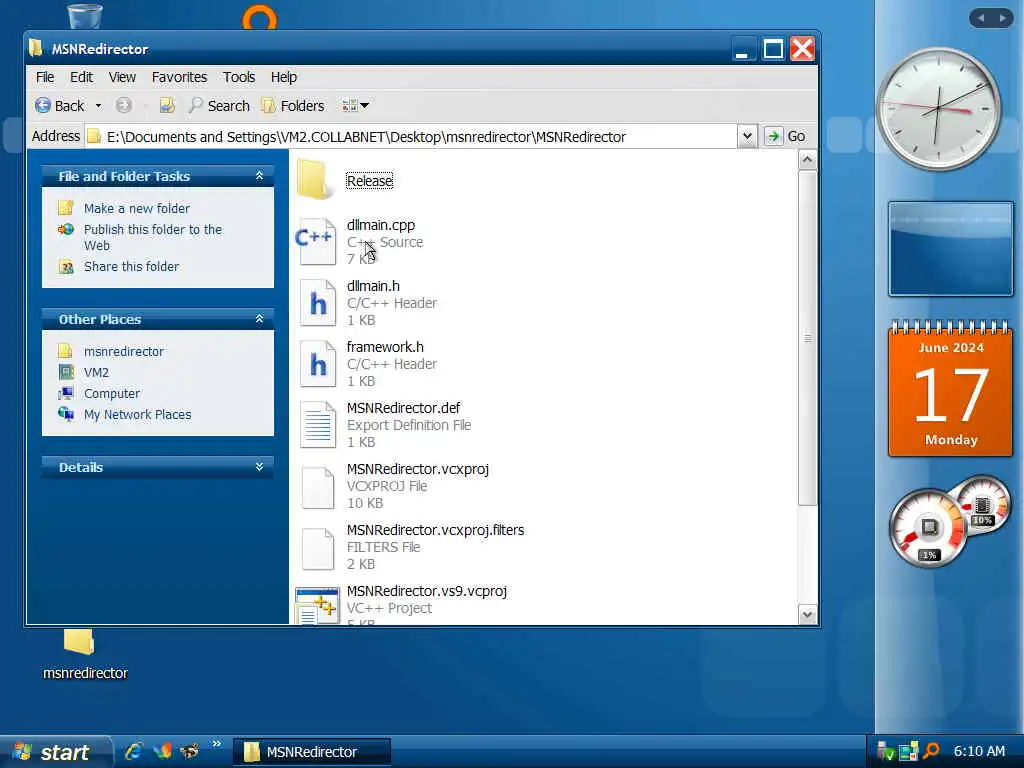
Task: Click the Share this folder icon
Action: pyautogui.click(x=65, y=266)
